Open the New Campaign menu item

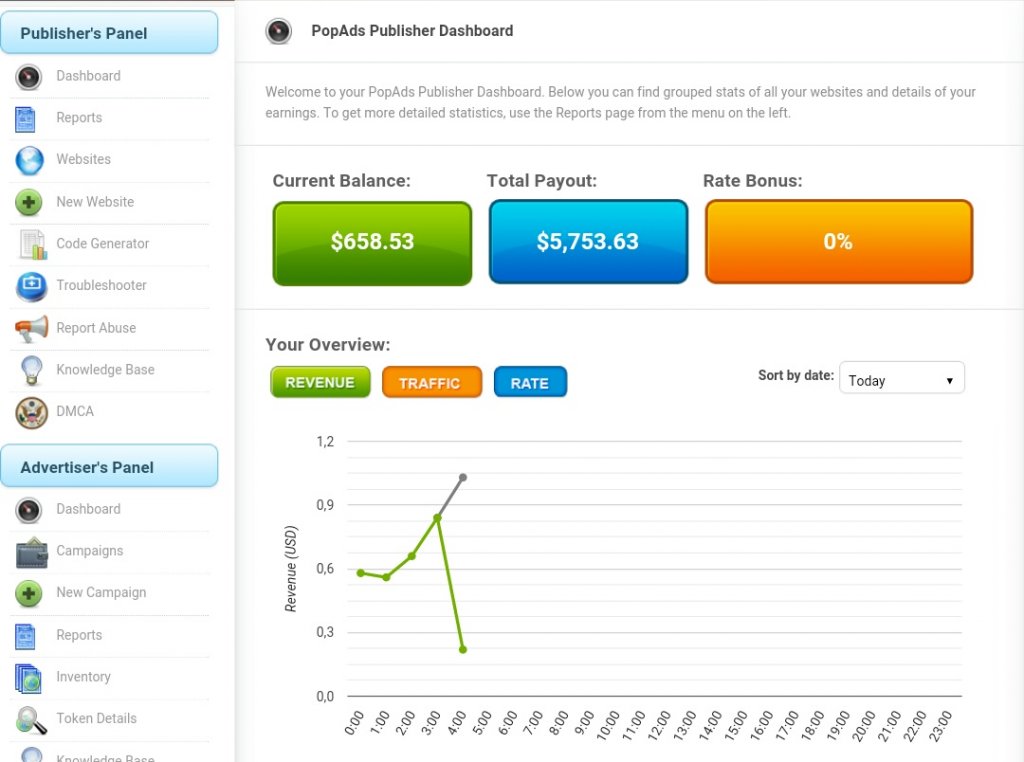[101, 593]
